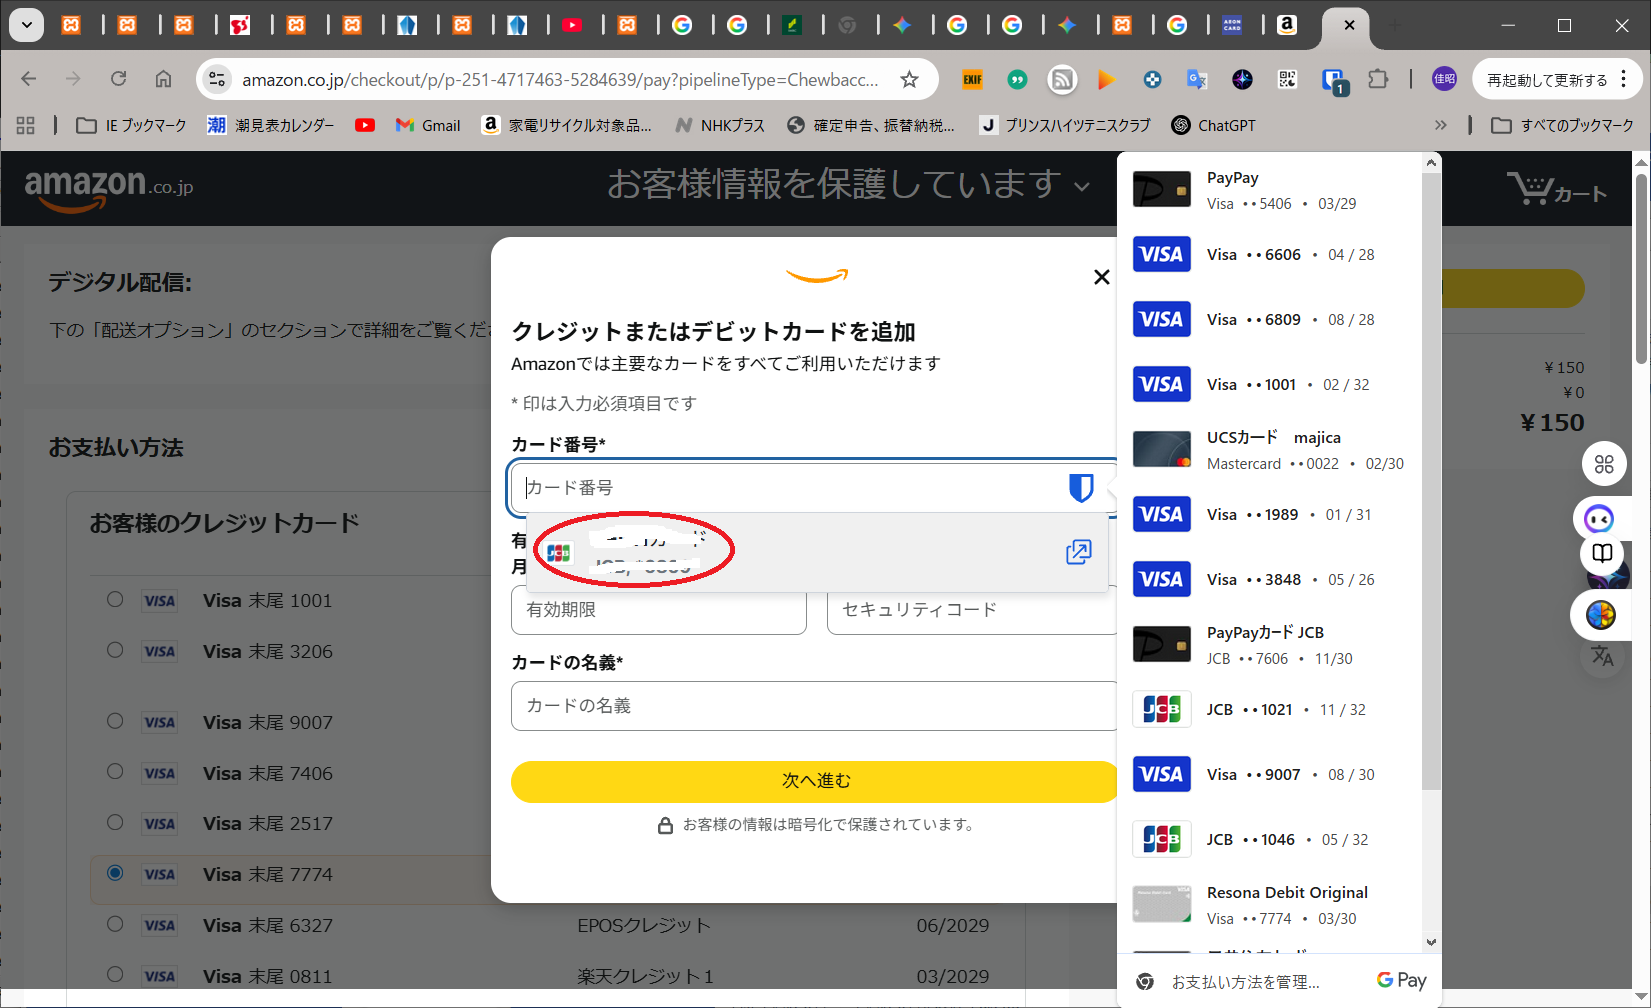Image resolution: width=1651 pixels, height=1008 pixels.
Task: Click the open-in-new-window icon in autofill suggestion
Action: (1078, 552)
